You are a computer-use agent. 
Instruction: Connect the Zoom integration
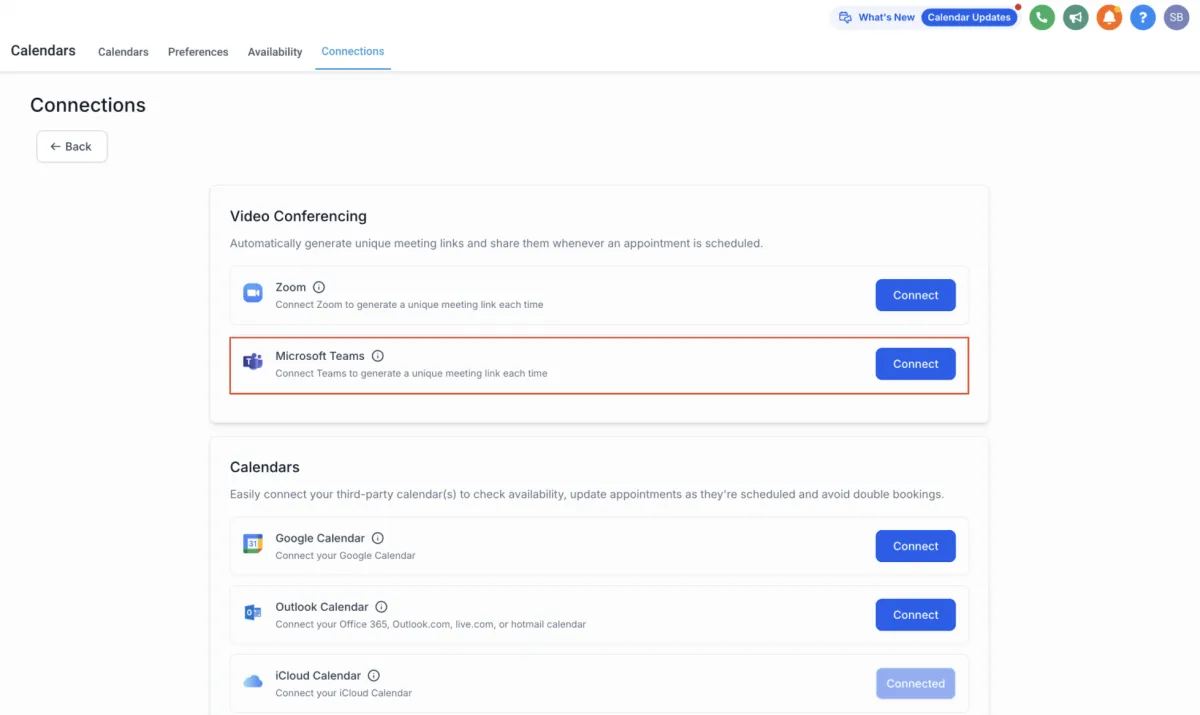click(915, 295)
